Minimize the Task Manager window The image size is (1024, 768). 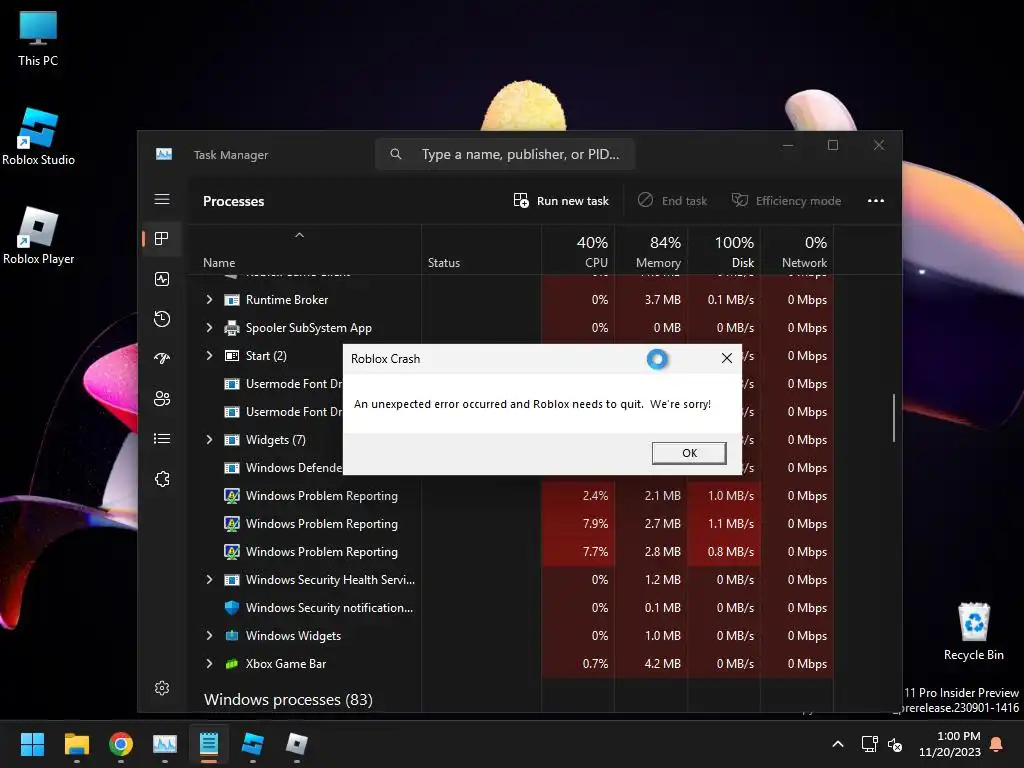coord(788,145)
